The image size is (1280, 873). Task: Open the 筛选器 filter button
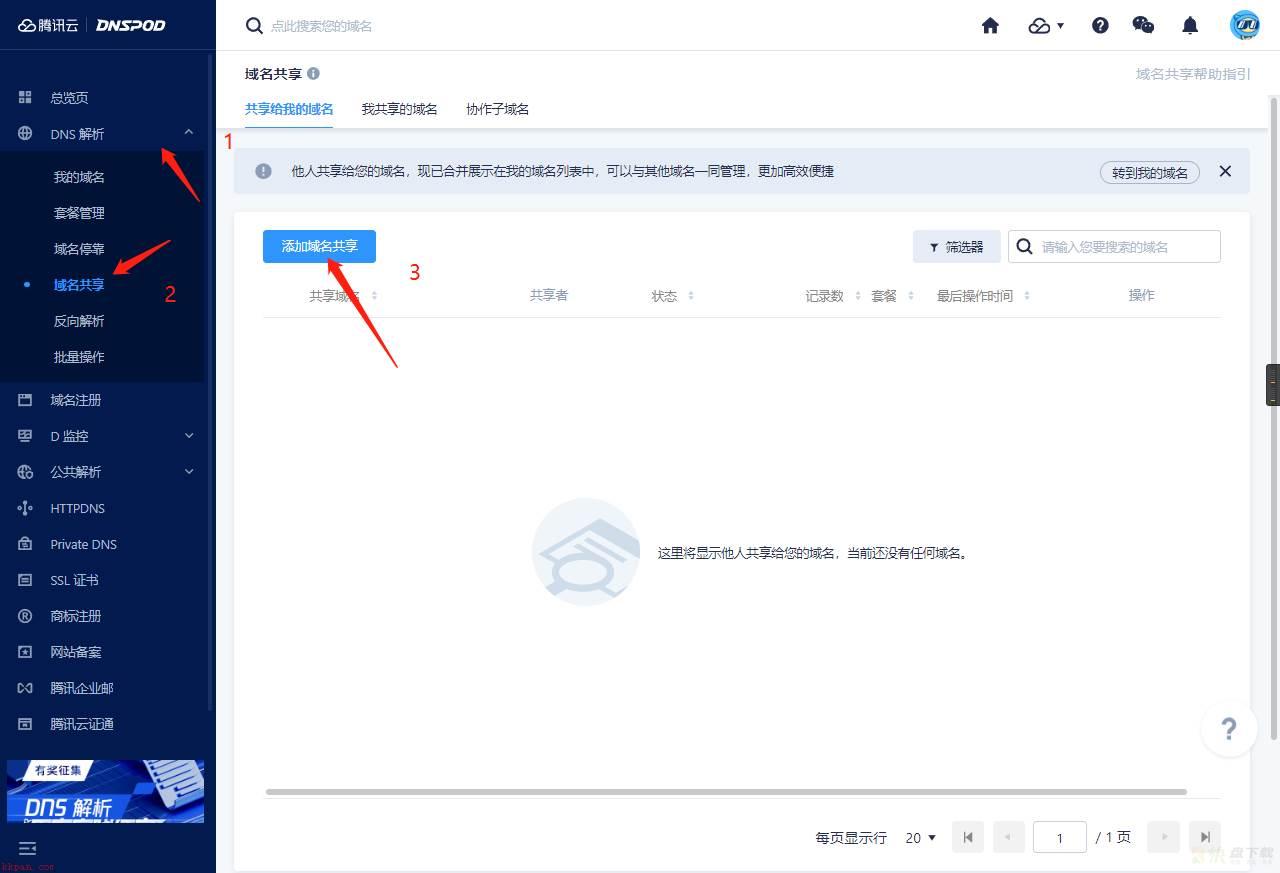[956, 247]
